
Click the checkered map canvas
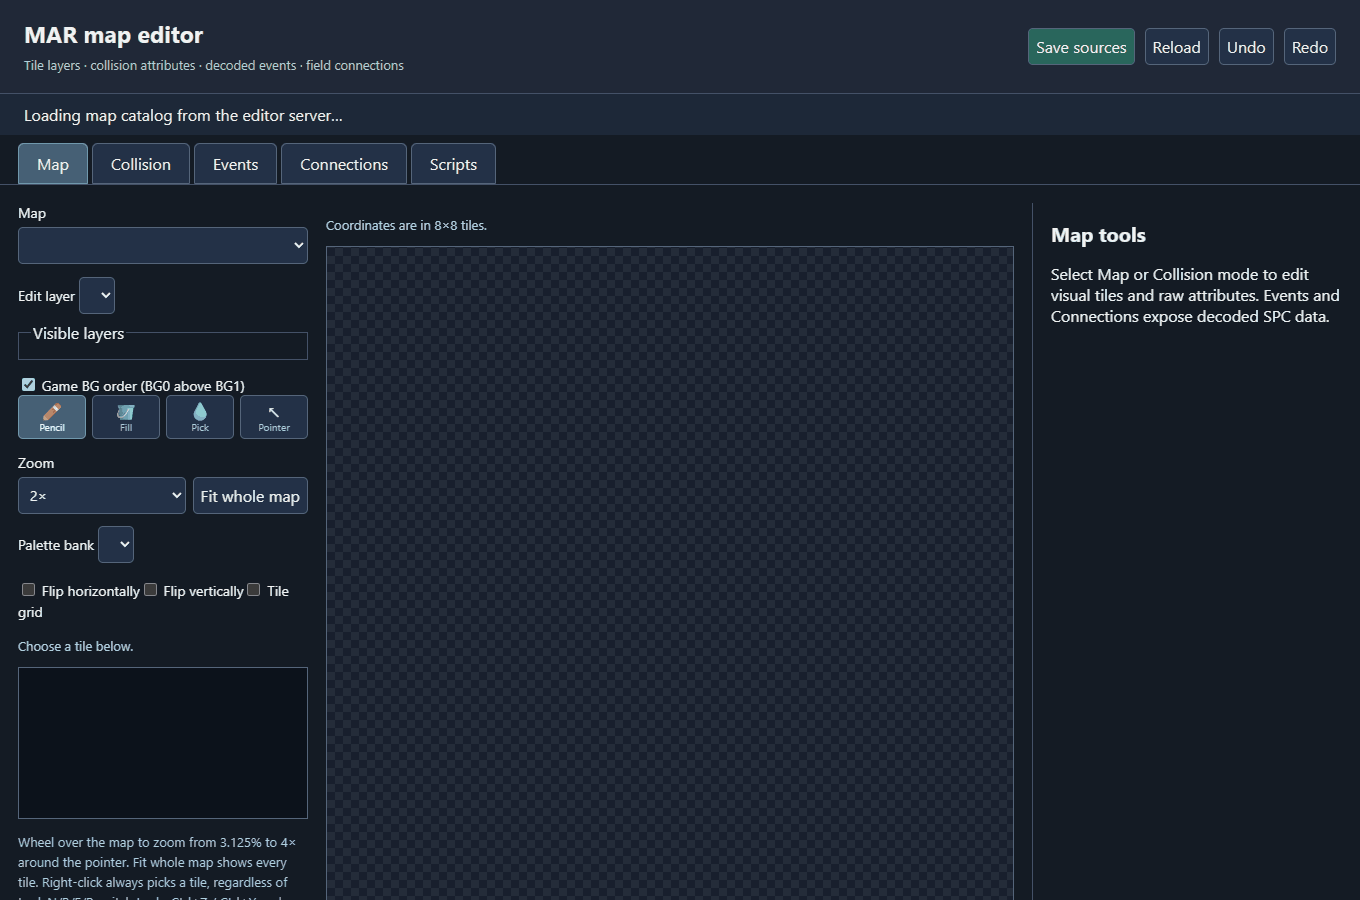click(x=670, y=573)
